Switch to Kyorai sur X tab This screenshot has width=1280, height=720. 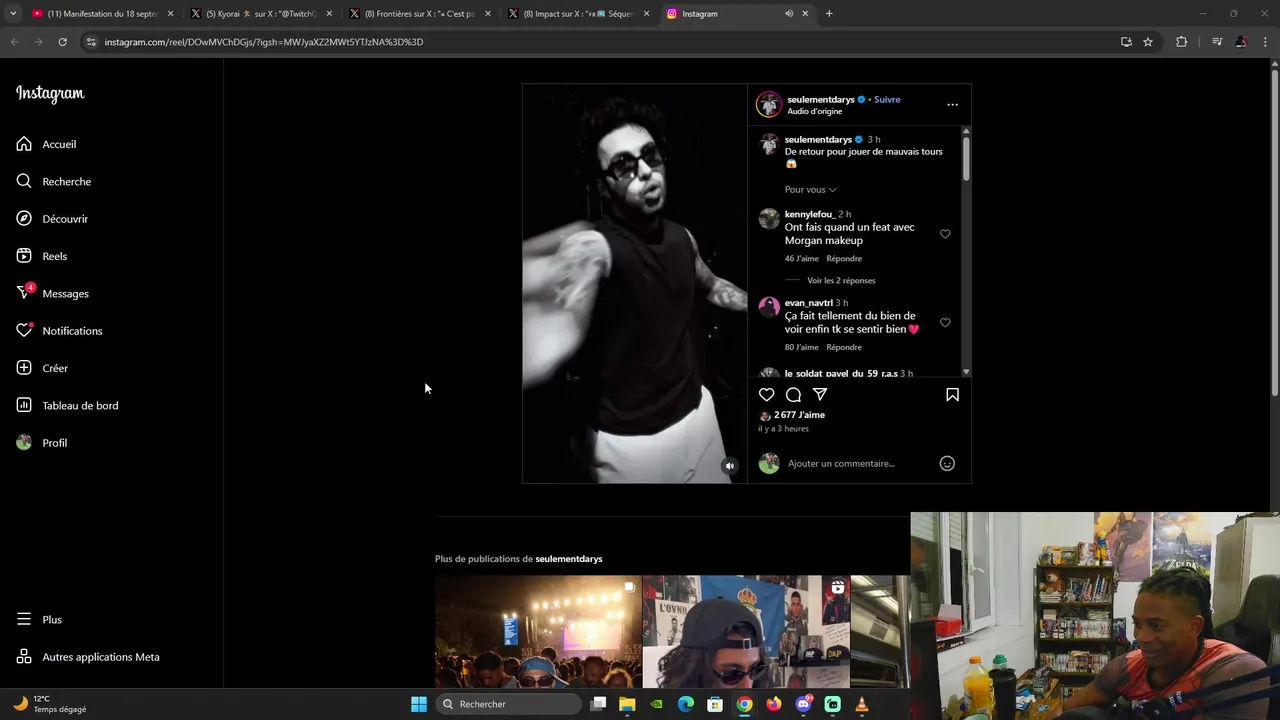[261, 14]
